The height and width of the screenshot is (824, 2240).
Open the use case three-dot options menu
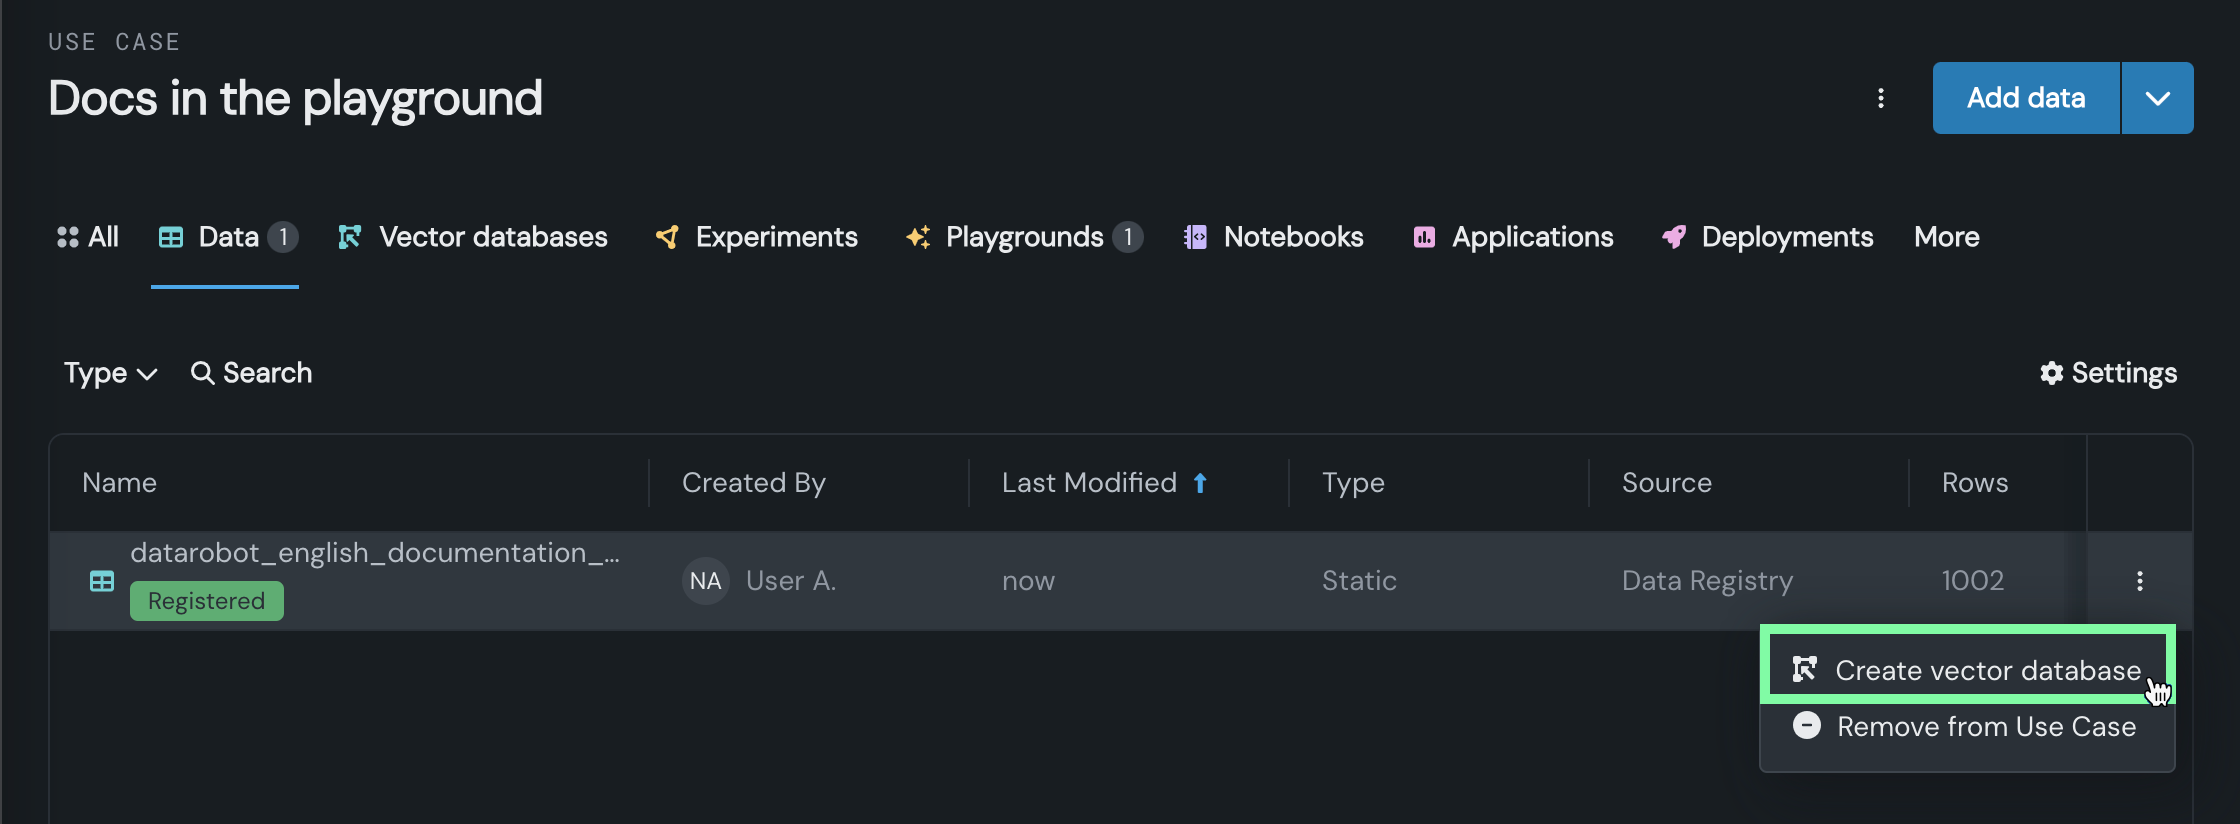click(x=1881, y=98)
